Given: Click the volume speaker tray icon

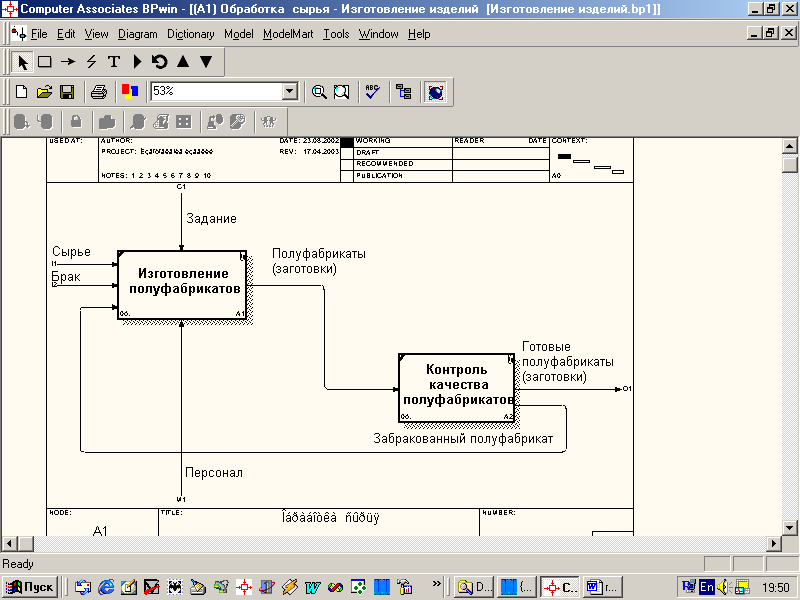Looking at the screenshot, I should pos(723,587).
